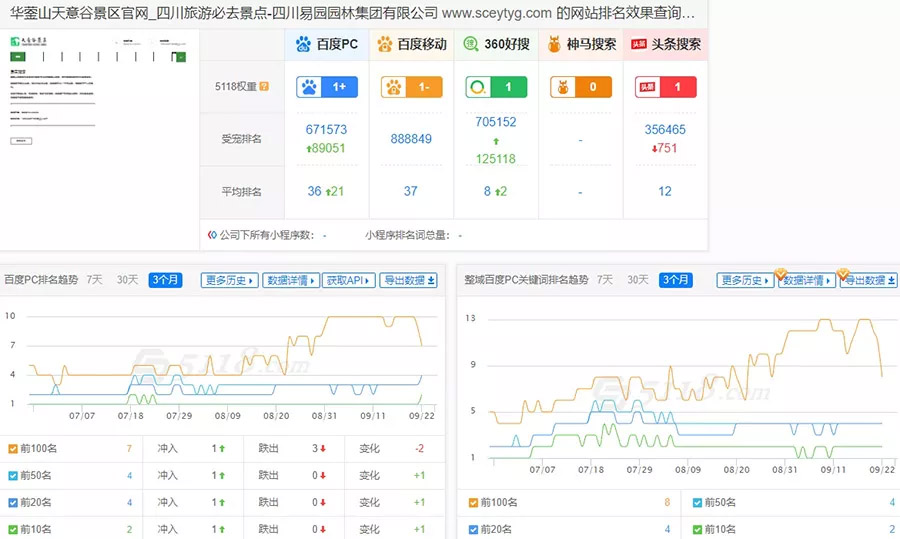
Task: Select the 神马搜索 tab
Action: tap(581, 44)
